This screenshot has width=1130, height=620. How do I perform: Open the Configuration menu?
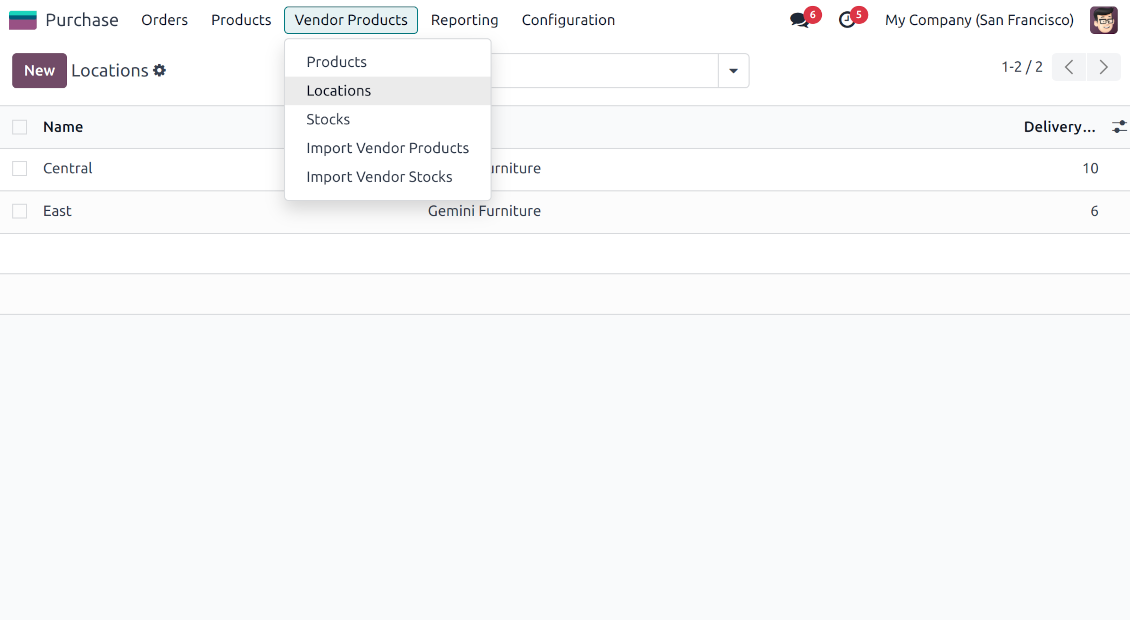[x=568, y=20]
